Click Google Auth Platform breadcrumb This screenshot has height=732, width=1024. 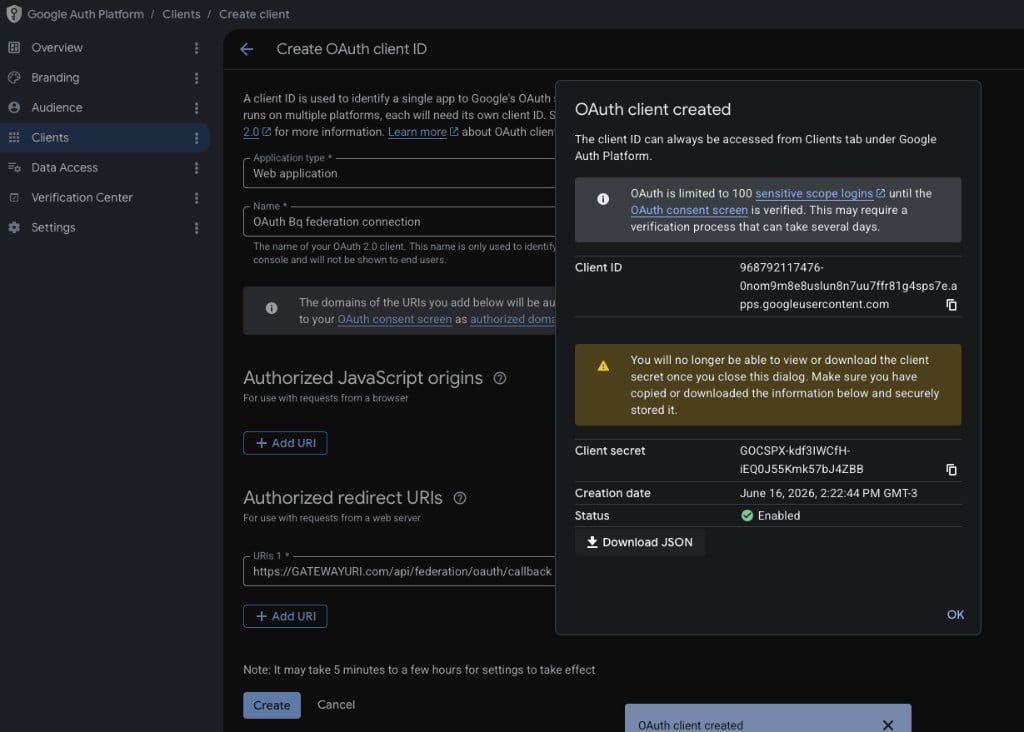(x=85, y=14)
